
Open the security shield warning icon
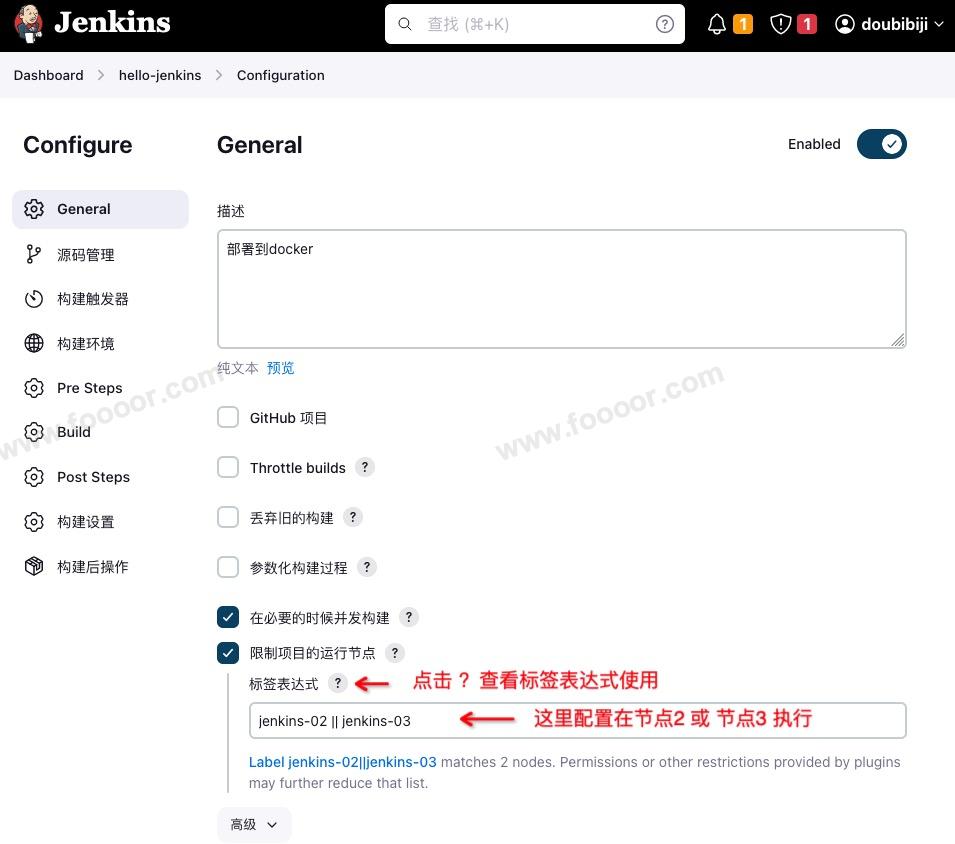point(781,25)
